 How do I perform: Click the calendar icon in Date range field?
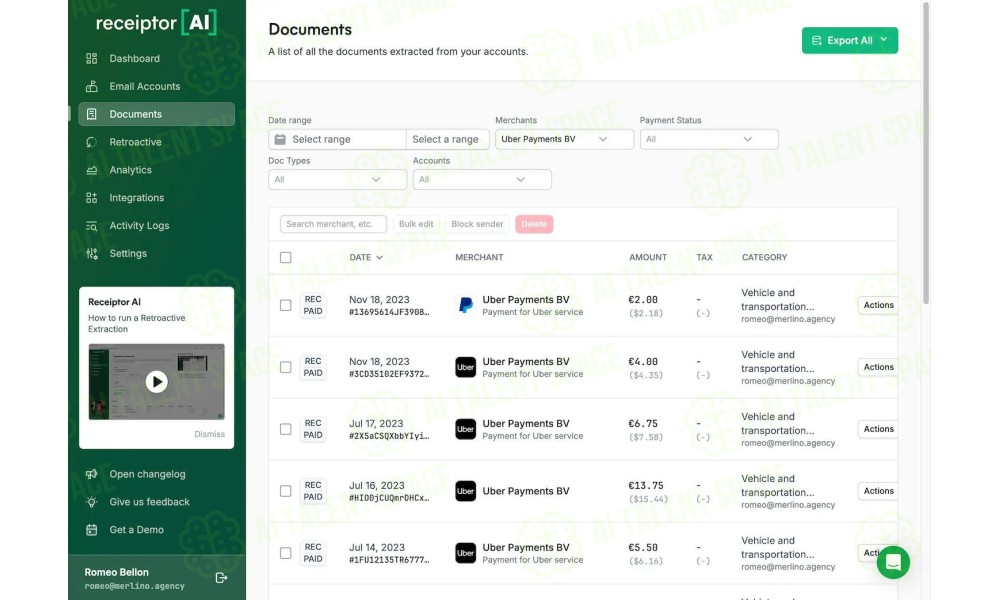(x=280, y=139)
